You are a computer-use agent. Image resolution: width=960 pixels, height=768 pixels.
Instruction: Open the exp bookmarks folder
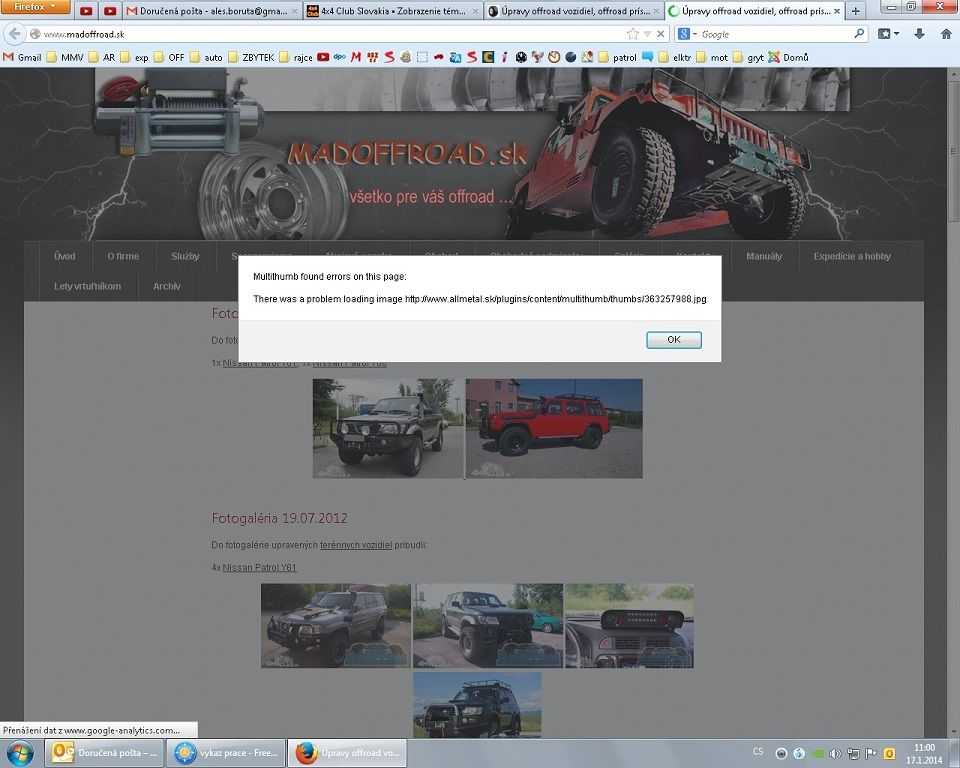(134, 58)
